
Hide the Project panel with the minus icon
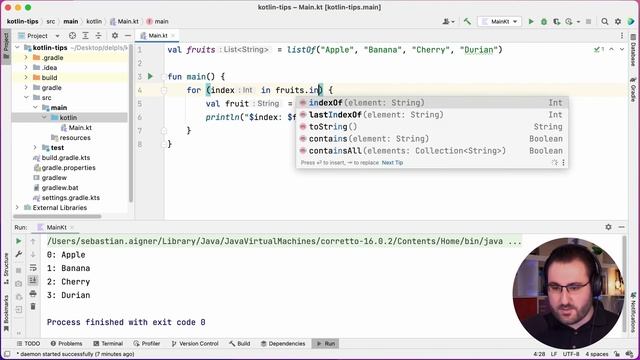pos(128,36)
